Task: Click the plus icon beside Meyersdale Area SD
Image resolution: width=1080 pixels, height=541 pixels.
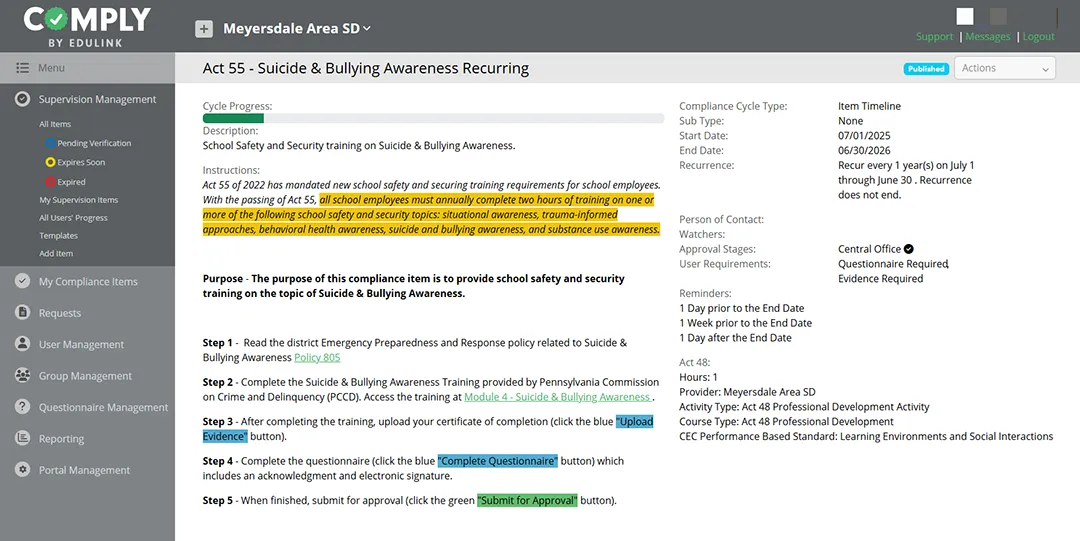Action: (204, 29)
